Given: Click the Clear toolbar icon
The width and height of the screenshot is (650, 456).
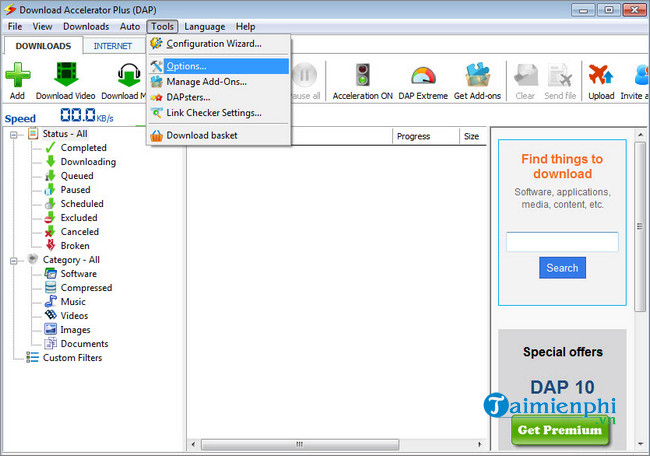Looking at the screenshot, I should (525, 75).
